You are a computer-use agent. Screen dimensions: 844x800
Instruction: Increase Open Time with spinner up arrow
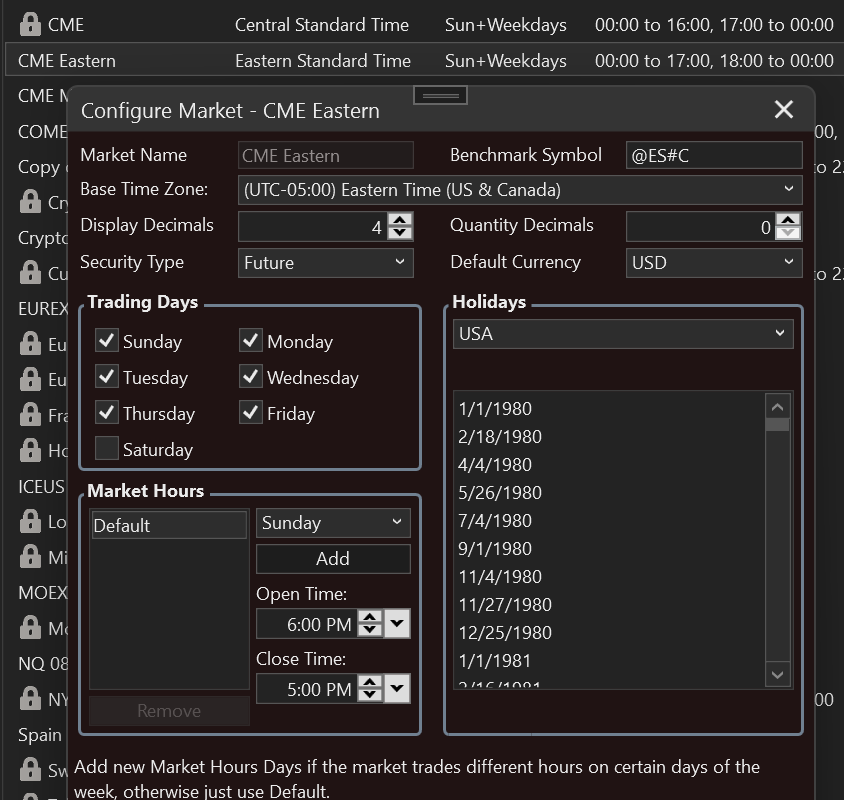(x=370, y=617)
